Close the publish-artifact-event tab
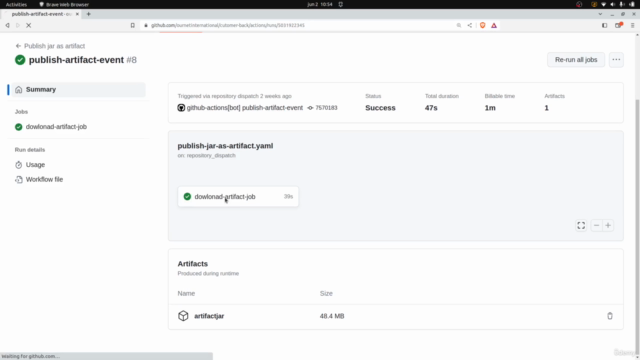640x360 pixels. pyautogui.click(x=77, y=14)
